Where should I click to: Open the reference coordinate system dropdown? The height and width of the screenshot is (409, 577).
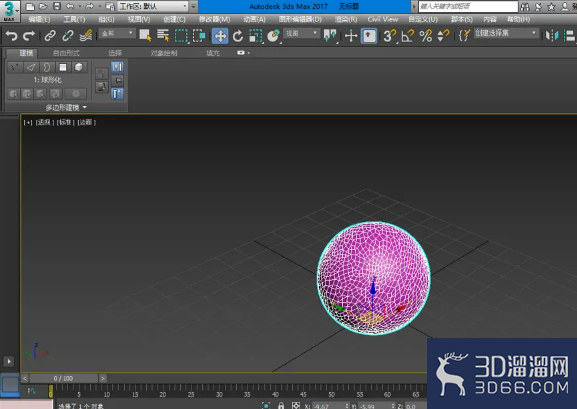tap(301, 34)
